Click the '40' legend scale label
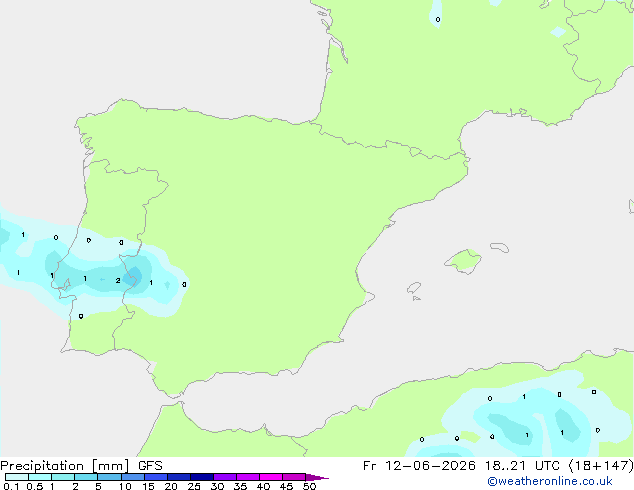 [x=263, y=486]
